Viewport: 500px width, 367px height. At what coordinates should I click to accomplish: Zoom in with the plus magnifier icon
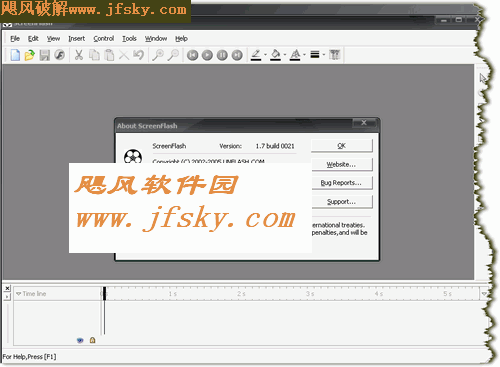point(158,55)
